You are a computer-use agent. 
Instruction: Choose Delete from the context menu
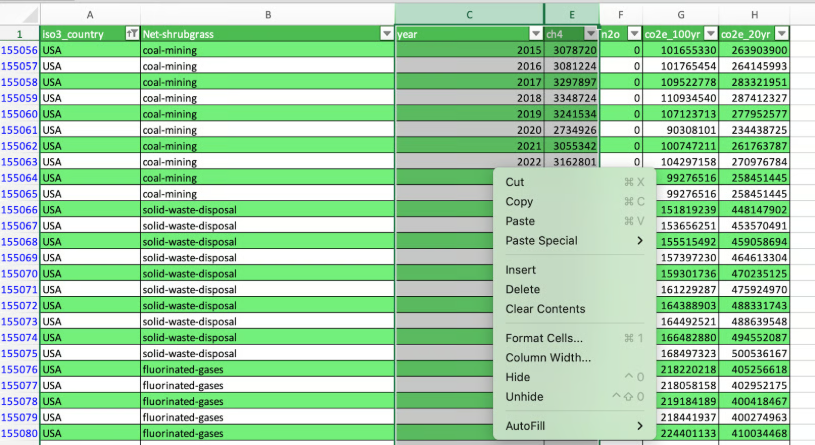tap(521, 290)
